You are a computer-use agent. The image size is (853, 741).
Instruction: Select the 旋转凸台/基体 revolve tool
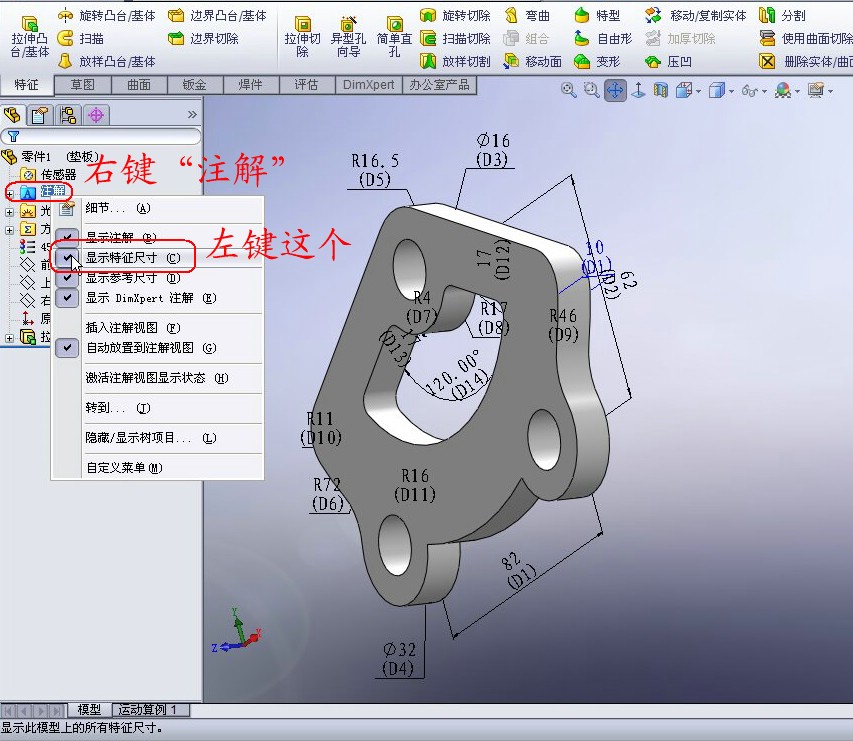[107, 16]
